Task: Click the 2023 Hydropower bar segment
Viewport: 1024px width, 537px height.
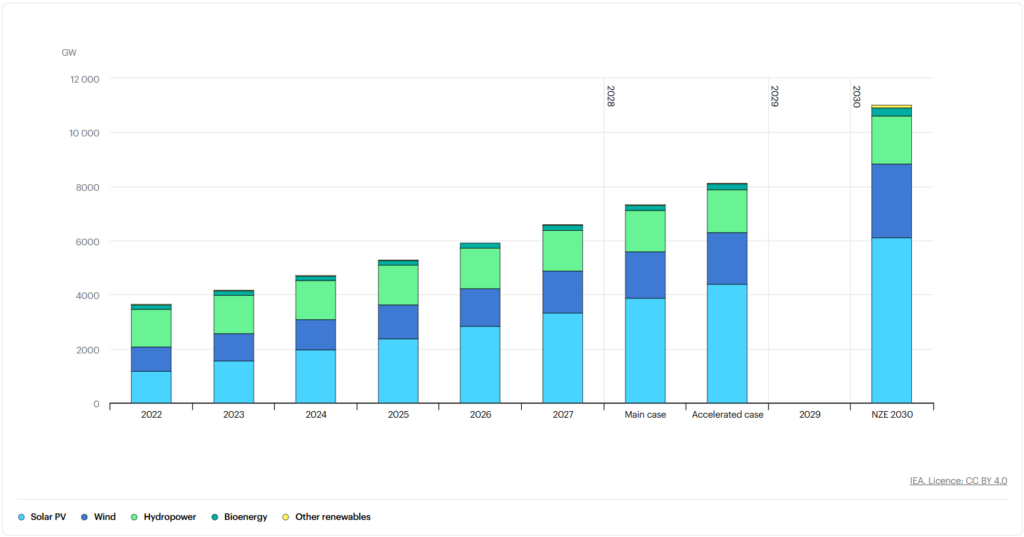Action: pyautogui.click(x=233, y=314)
